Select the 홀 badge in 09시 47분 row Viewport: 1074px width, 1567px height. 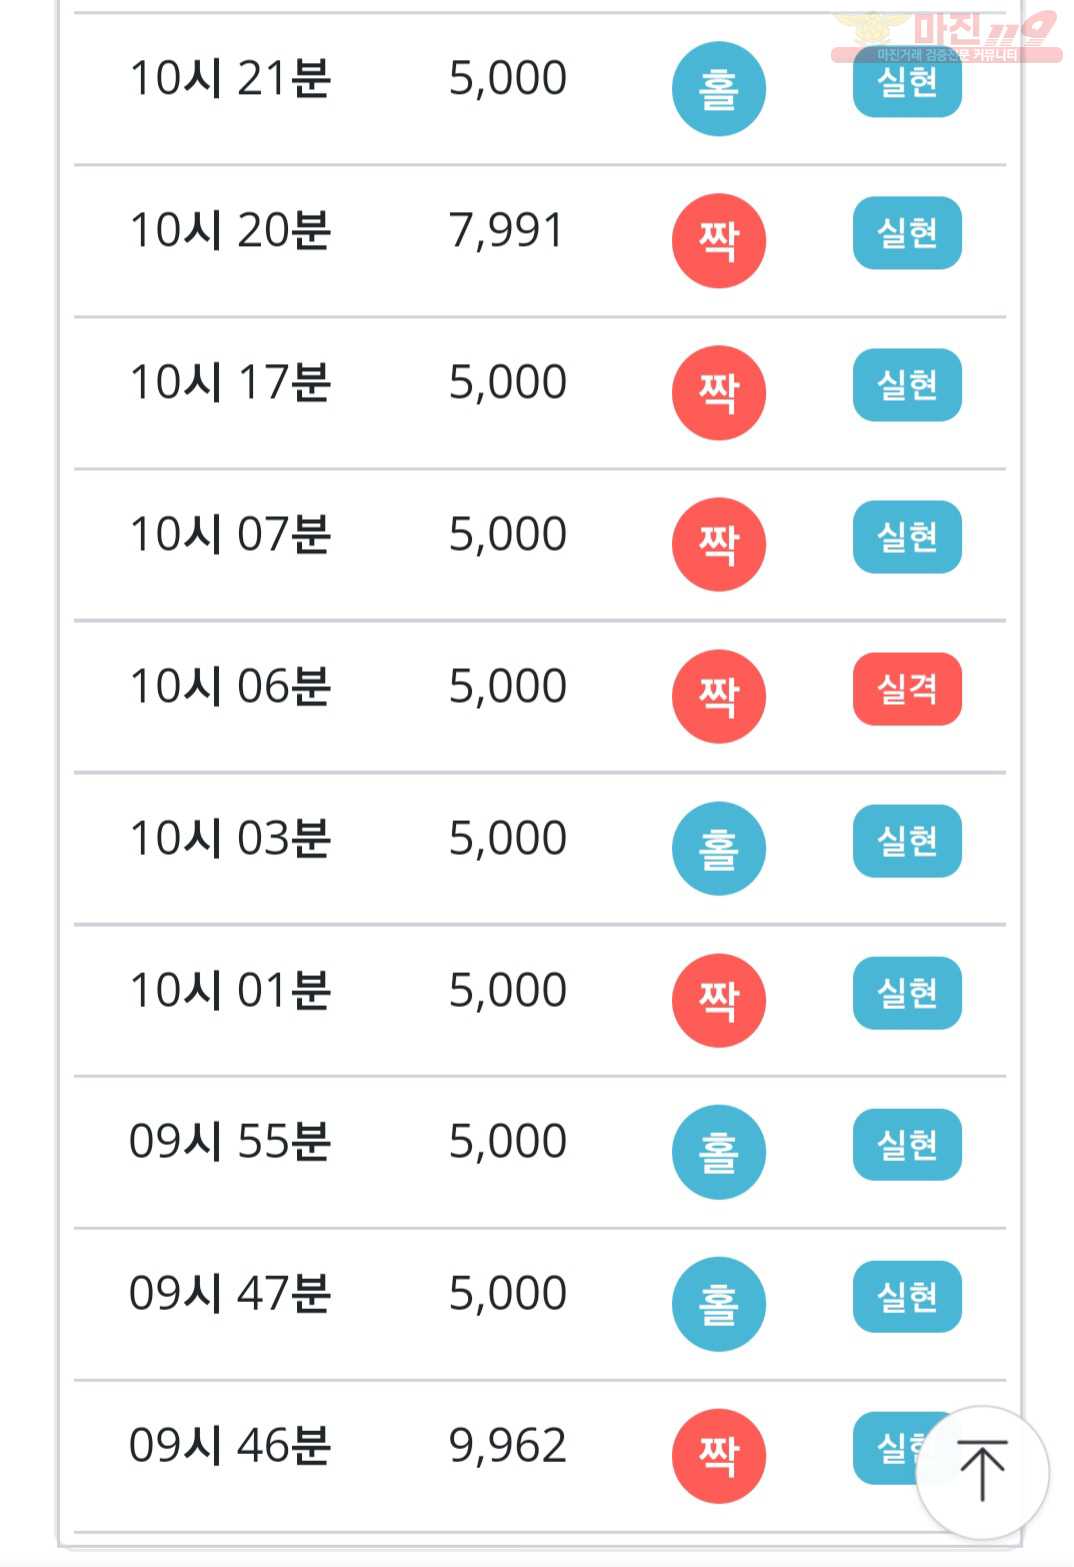(718, 1304)
